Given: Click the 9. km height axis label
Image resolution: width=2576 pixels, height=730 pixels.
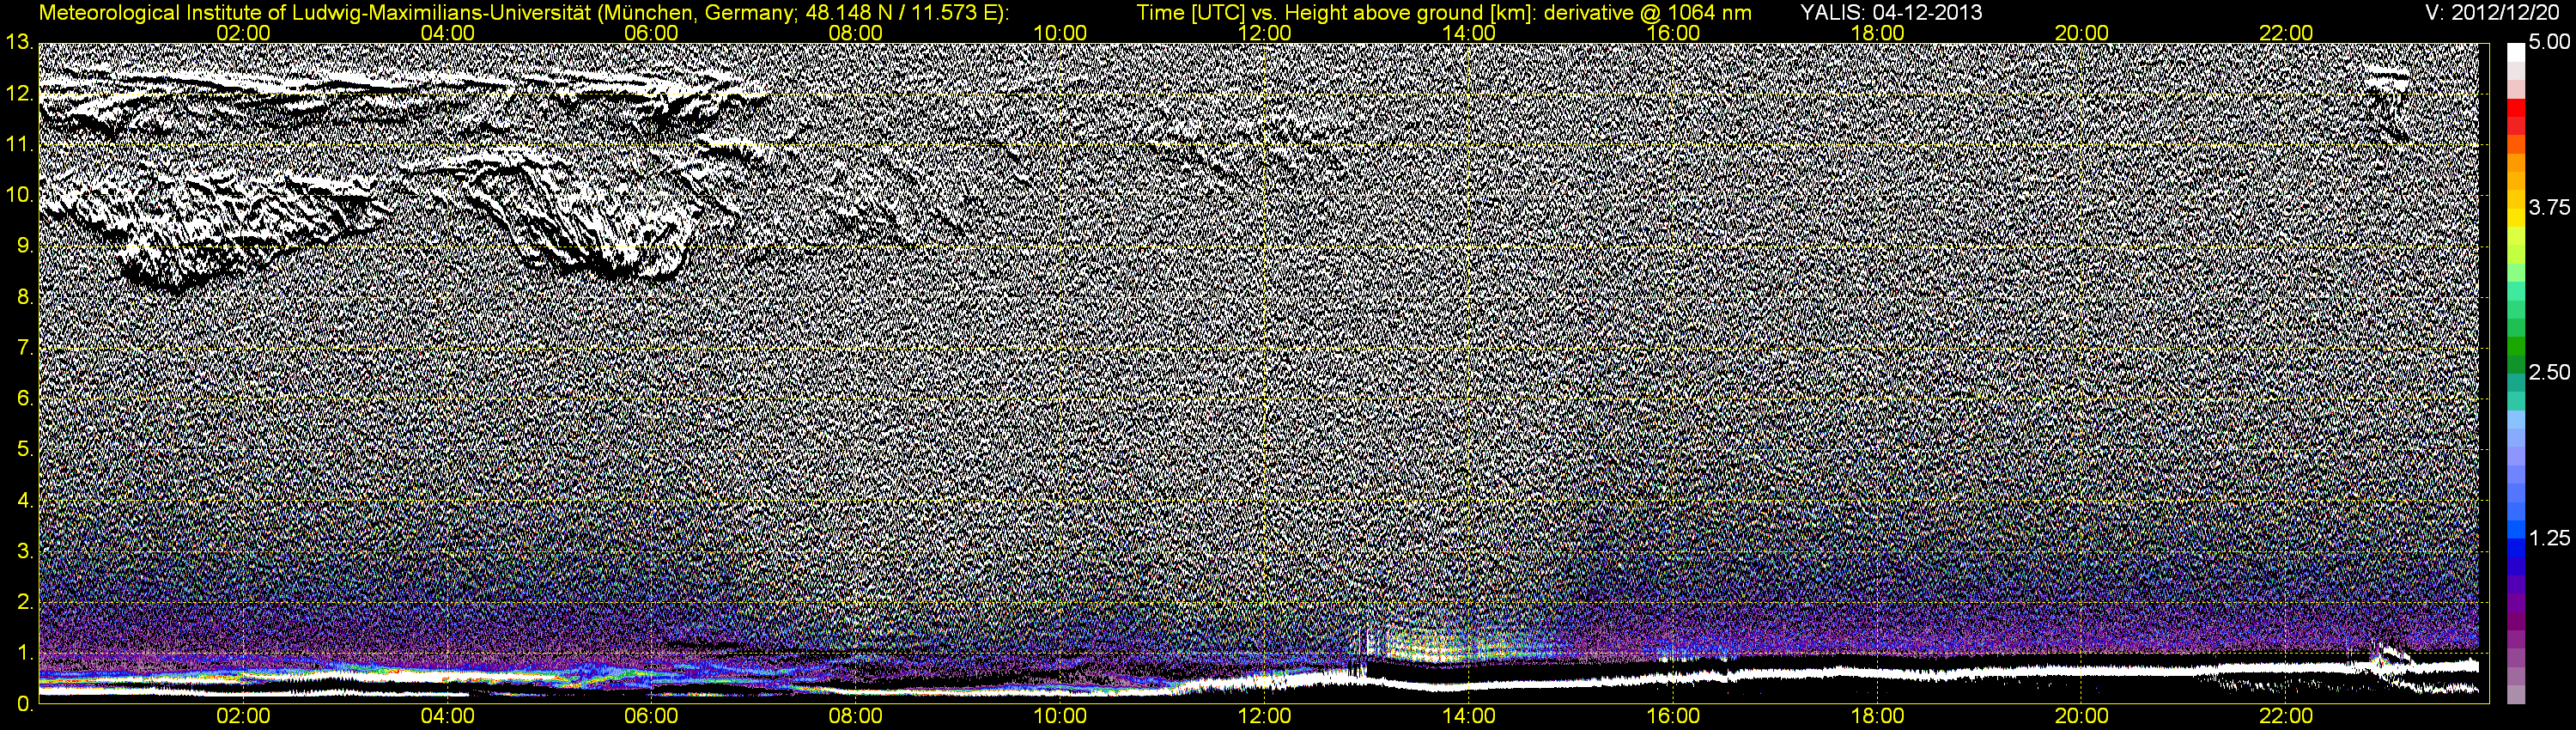Looking at the screenshot, I should (24, 246).
